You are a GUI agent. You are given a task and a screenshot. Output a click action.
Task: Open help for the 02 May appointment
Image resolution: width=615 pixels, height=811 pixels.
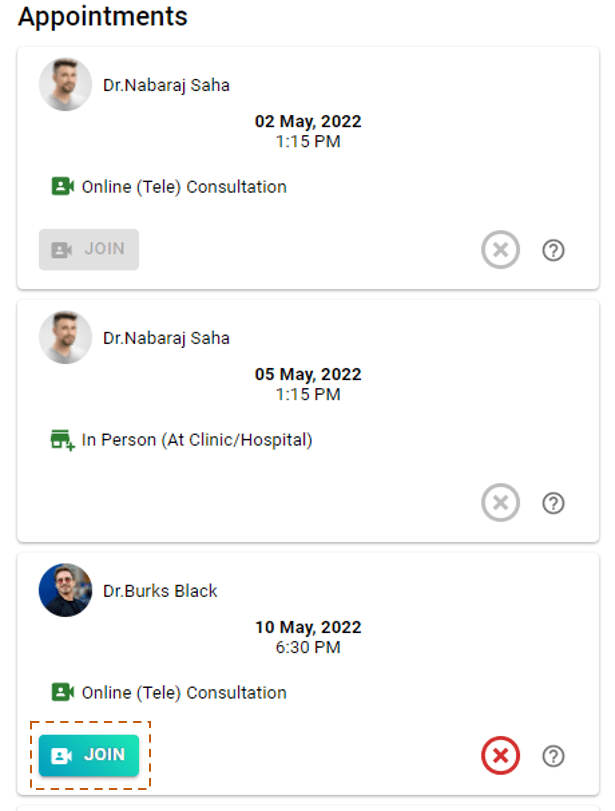click(553, 250)
